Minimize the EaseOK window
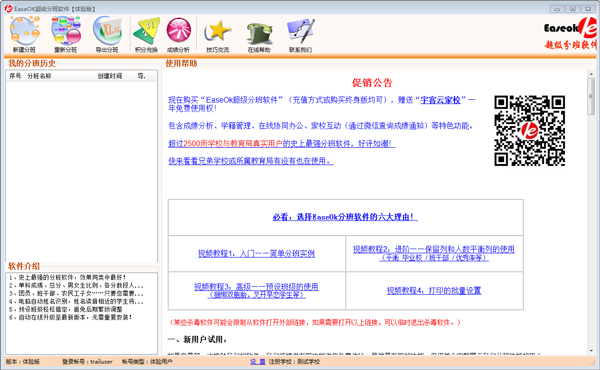 (557, 8)
